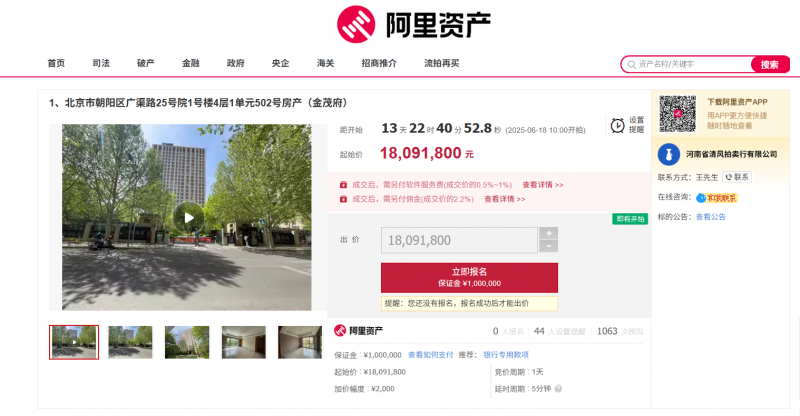Select fifth thumbnail showing dark interior
The image size is (800, 416).
(300, 342)
